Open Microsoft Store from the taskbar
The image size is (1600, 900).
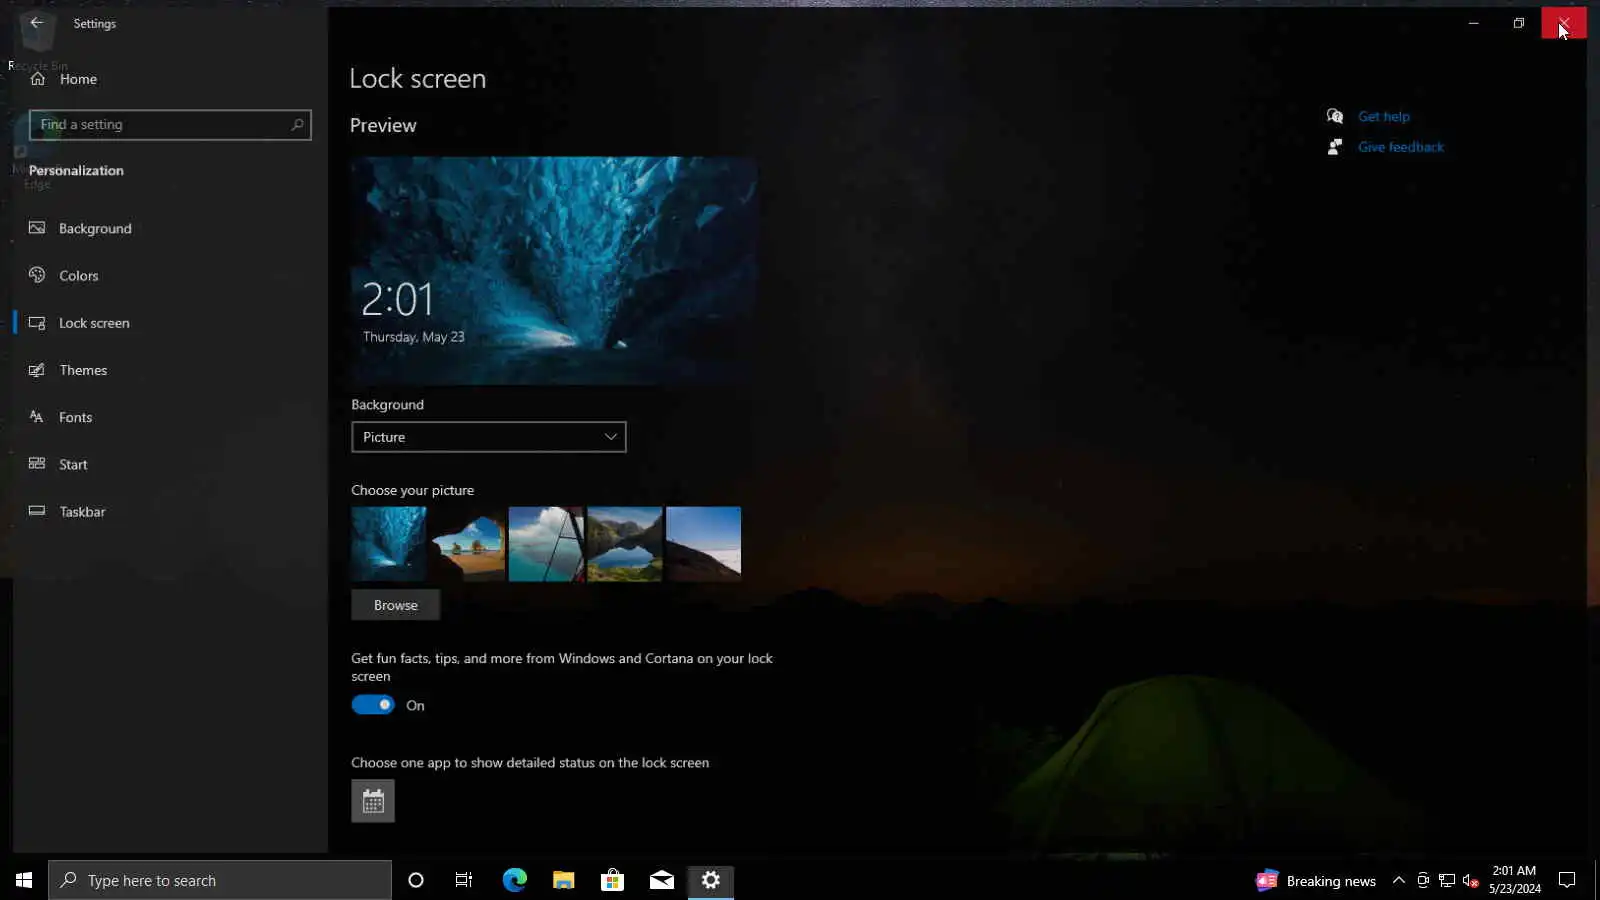pyautogui.click(x=613, y=880)
